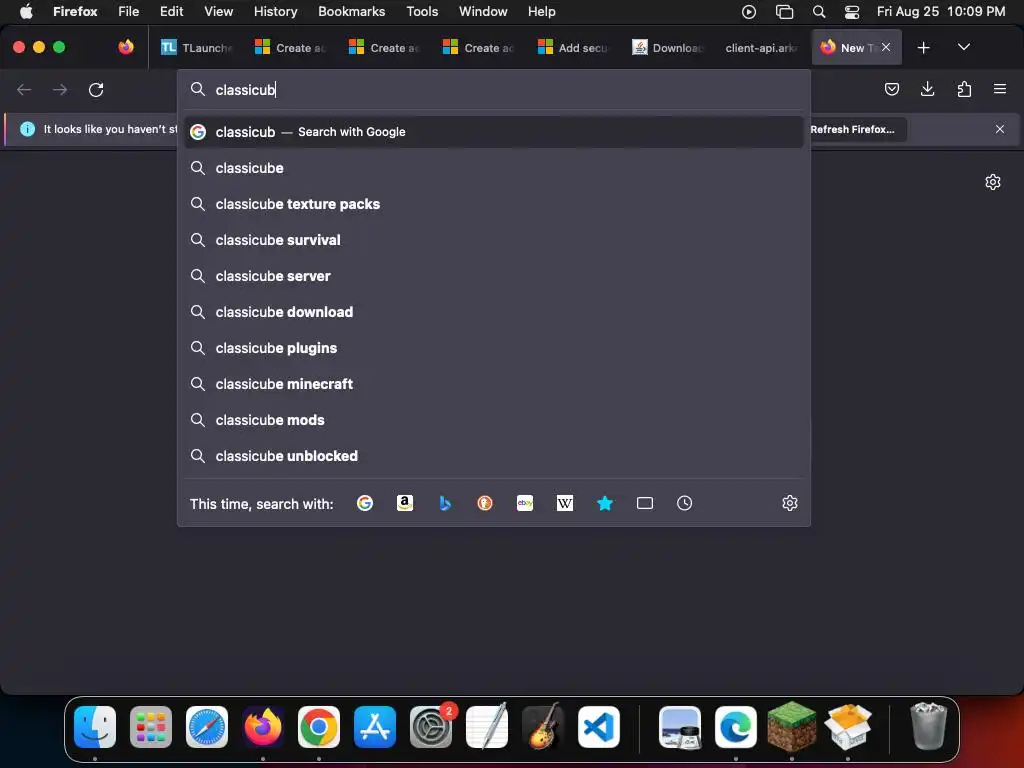Open search settings gear in dropdown

(790, 503)
